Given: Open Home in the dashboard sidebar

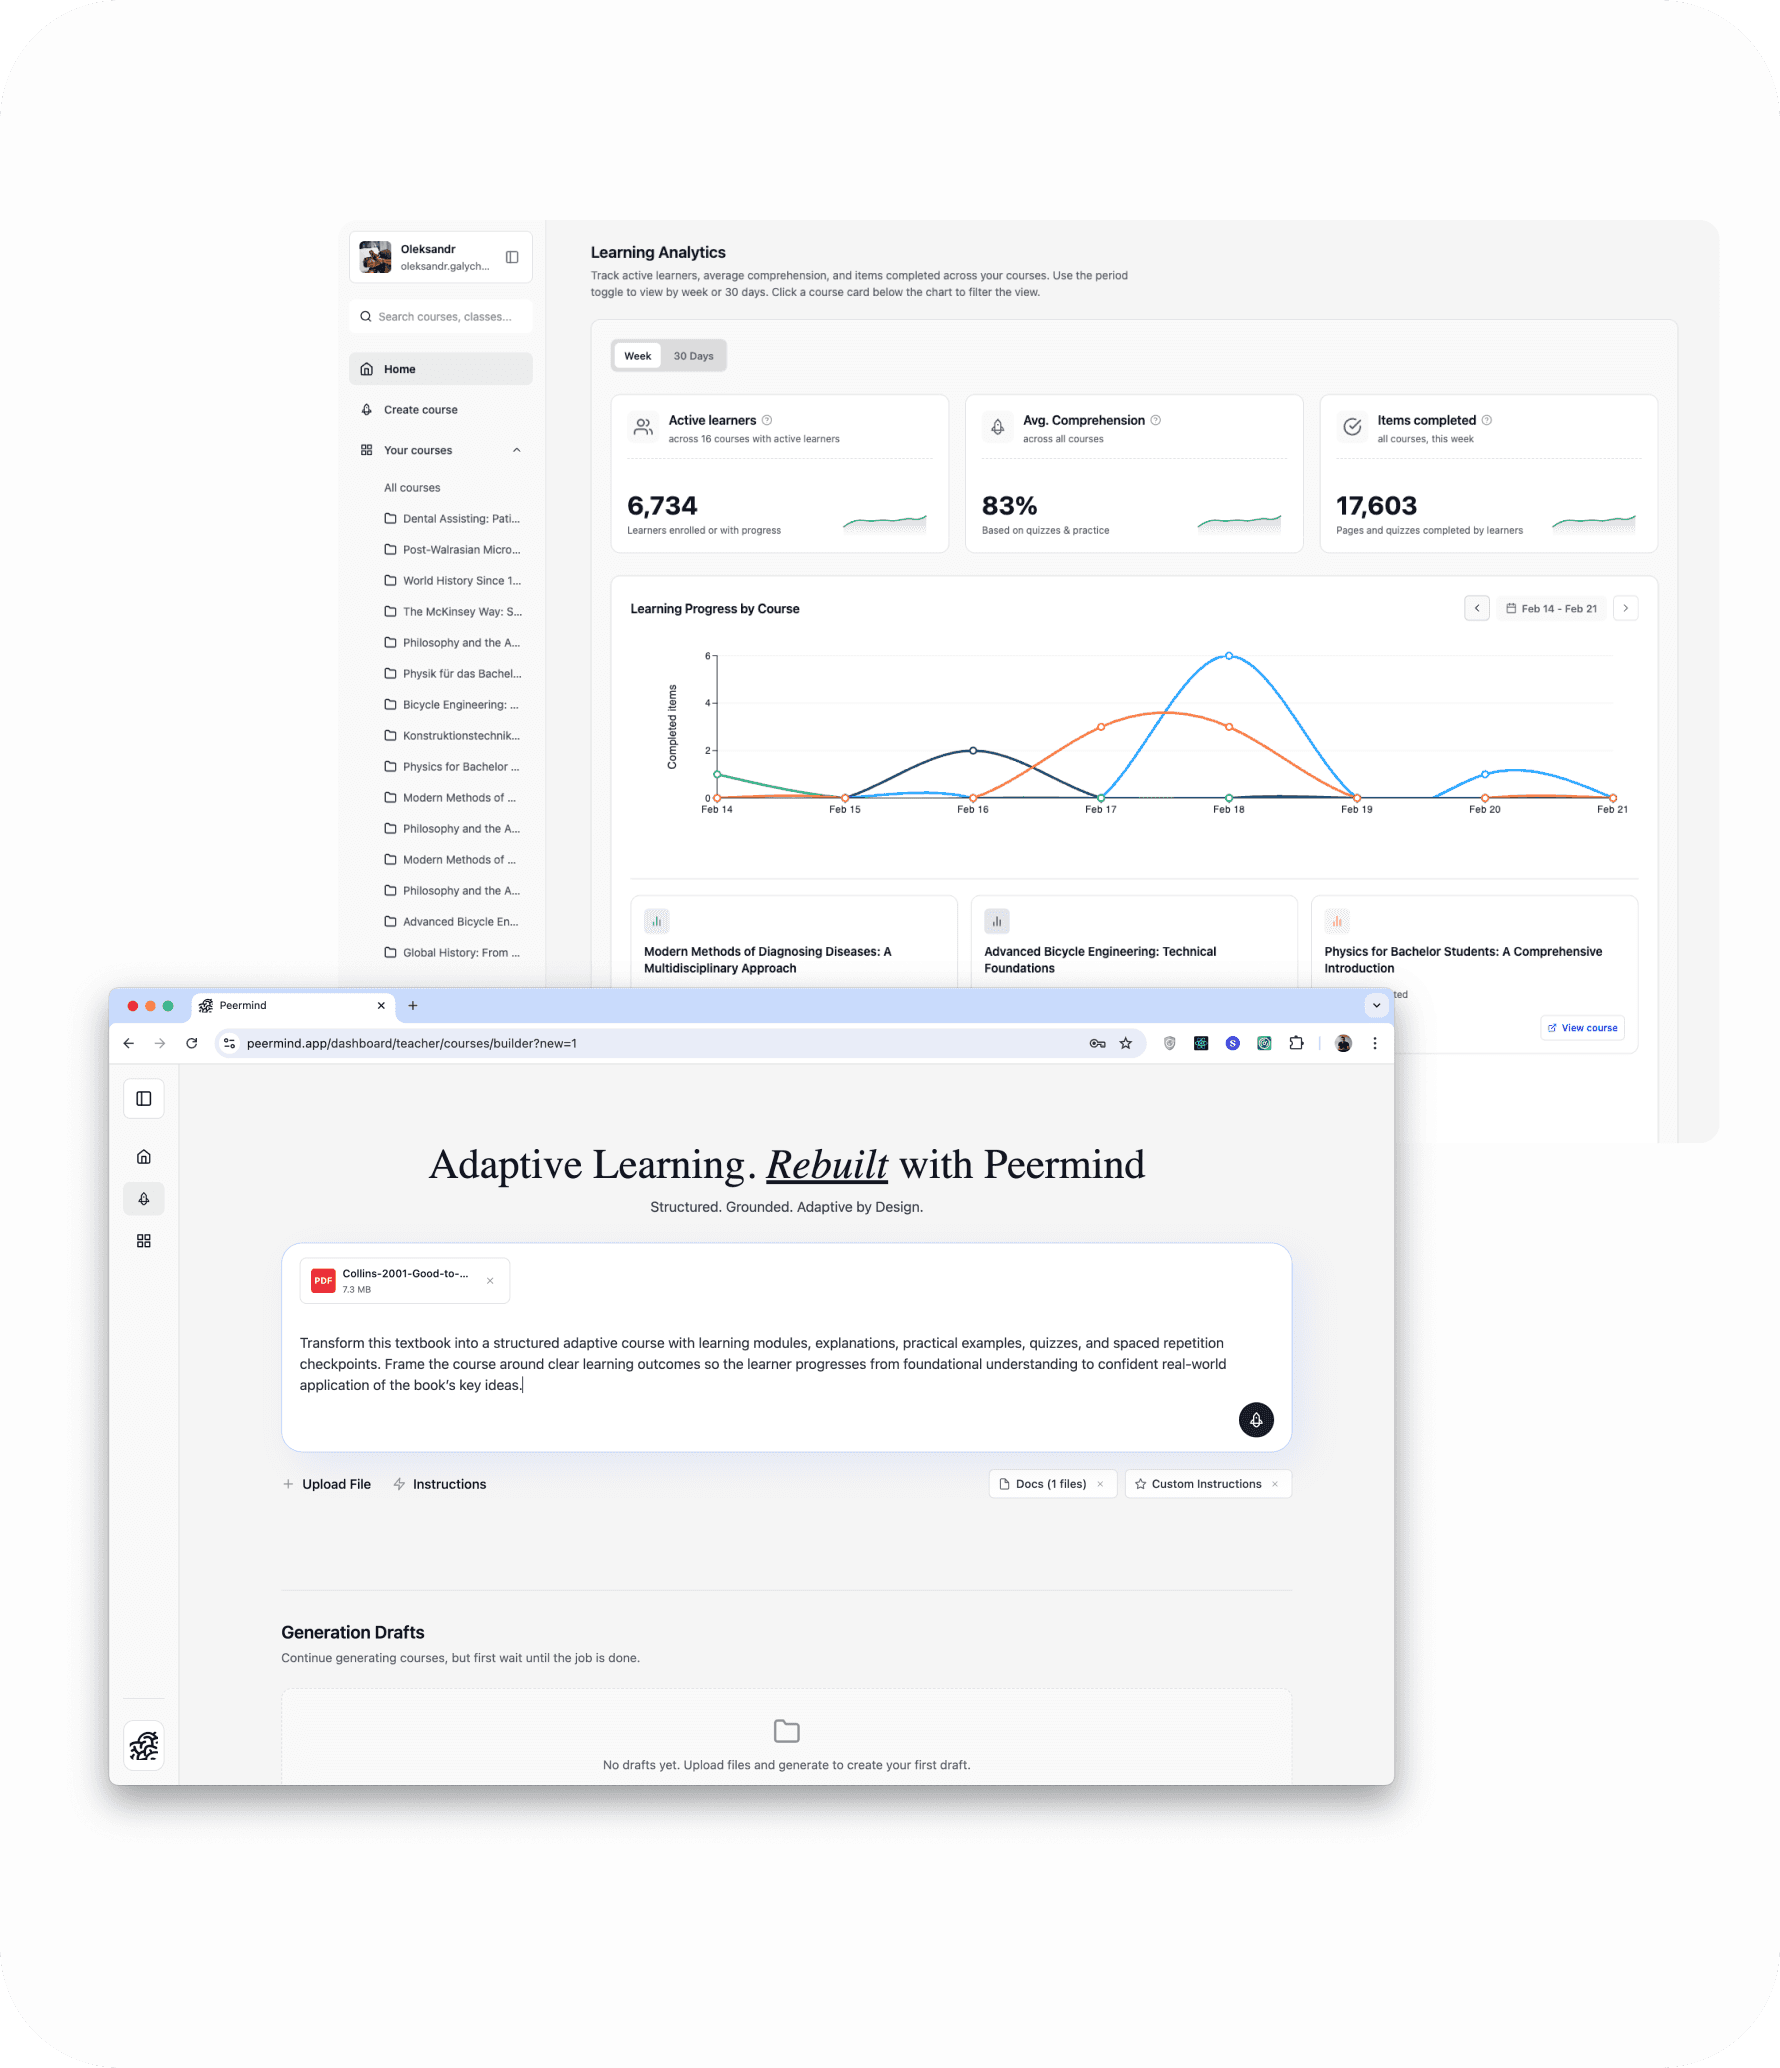Looking at the screenshot, I should pyautogui.click(x=441, y=369).
